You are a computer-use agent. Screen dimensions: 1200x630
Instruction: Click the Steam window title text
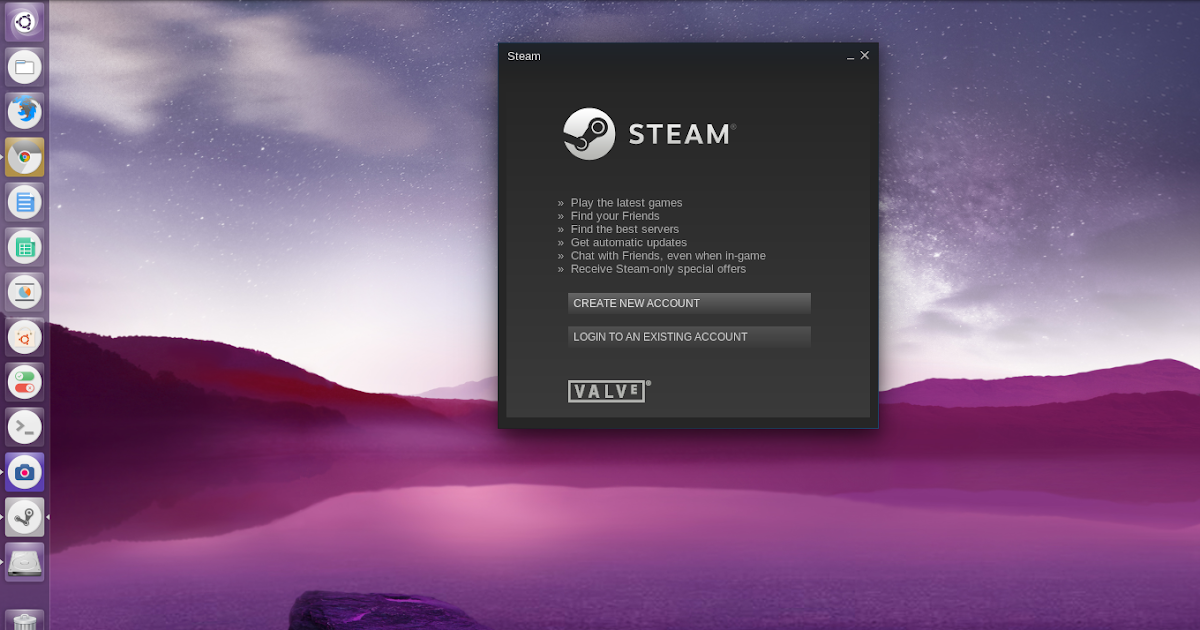click(524, 56)
